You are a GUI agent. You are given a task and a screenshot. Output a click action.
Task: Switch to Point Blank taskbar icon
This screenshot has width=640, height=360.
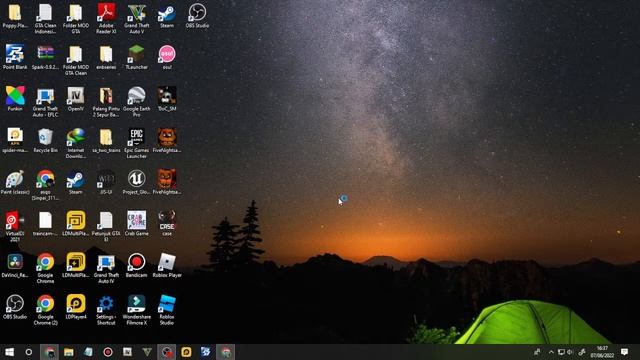click(x=206, y=352)
